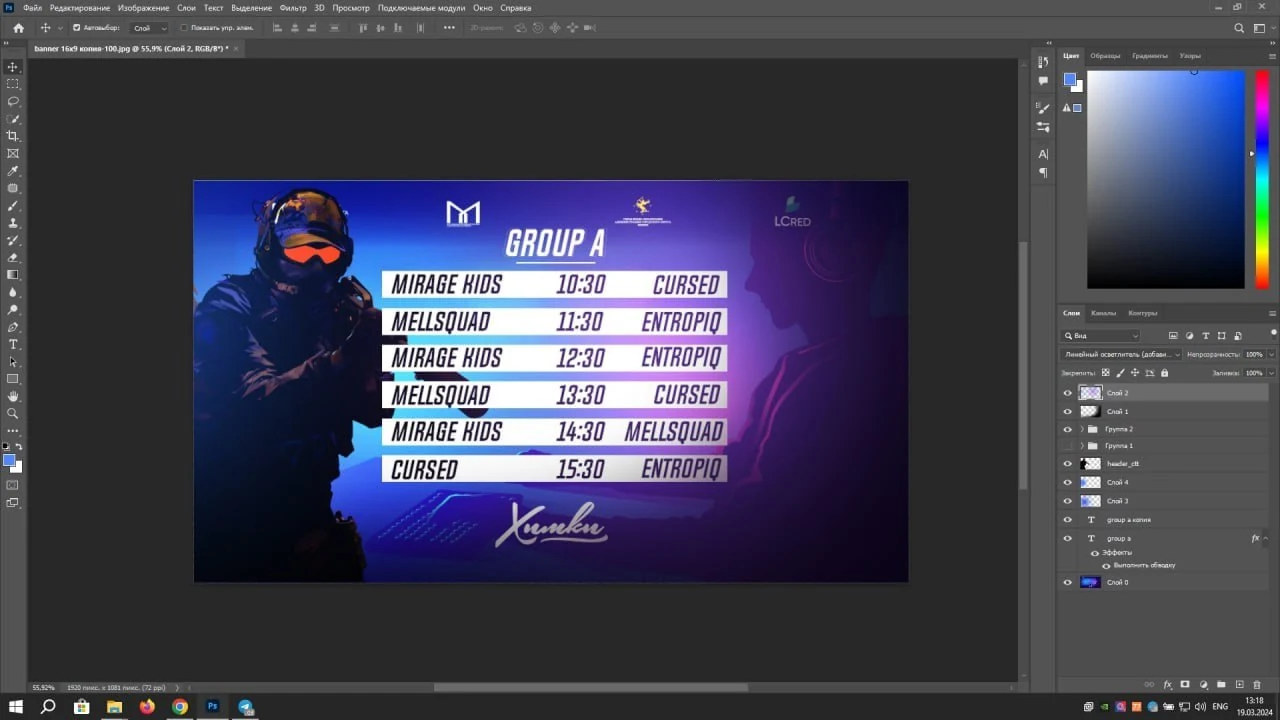Expand Группа 1 folder arrow
This screenshot has height=720, width=1280.
coord(1082,446)
